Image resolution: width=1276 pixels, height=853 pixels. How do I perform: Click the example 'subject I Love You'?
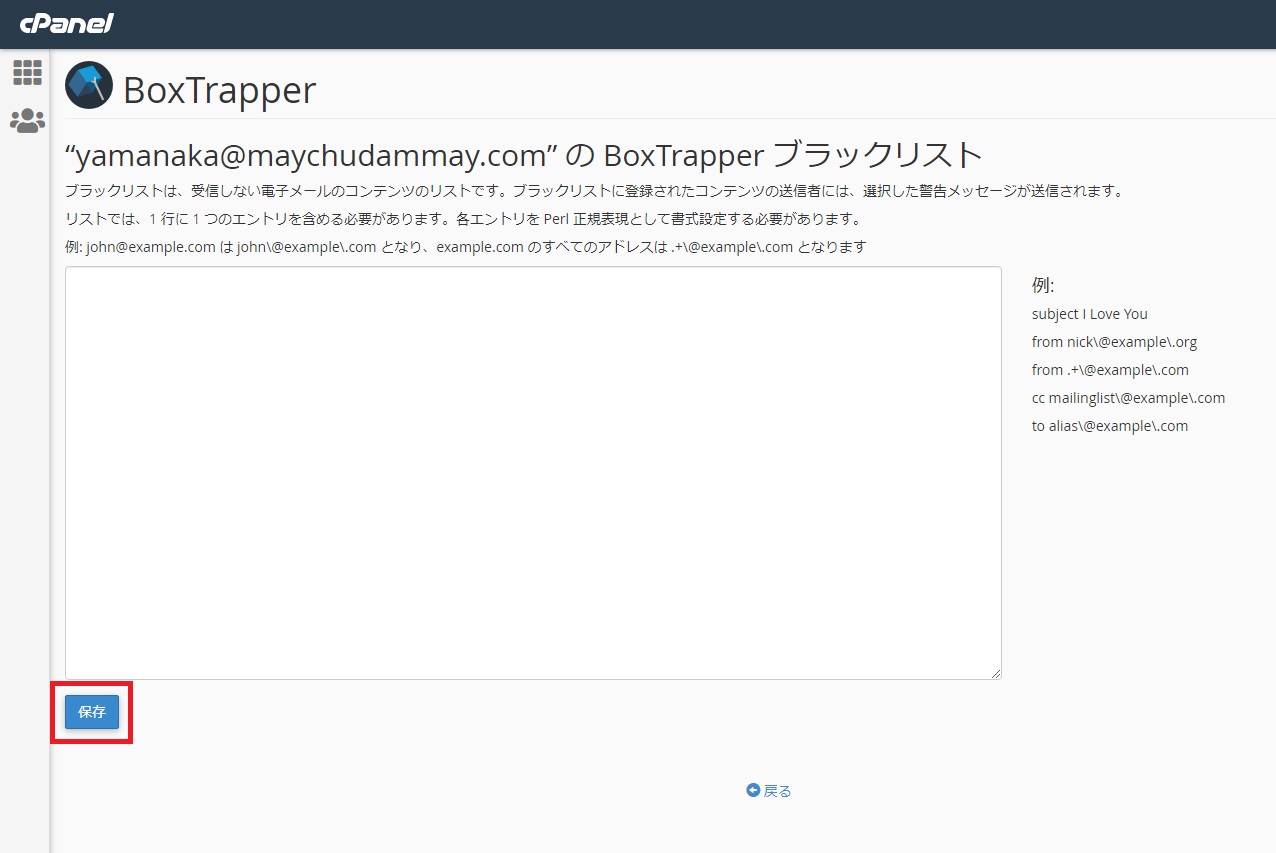(x=1090, y=314)
